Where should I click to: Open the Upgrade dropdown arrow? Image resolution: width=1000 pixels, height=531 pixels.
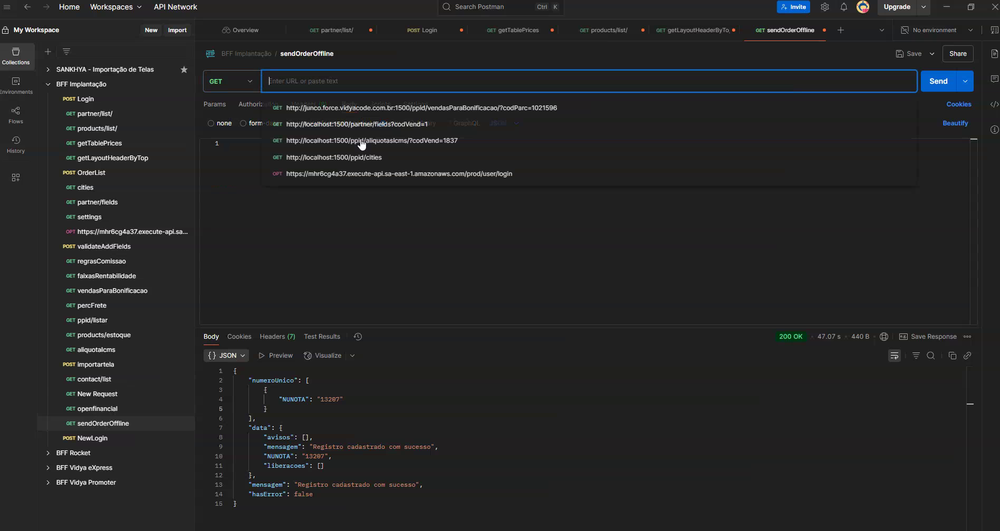coord(923,7)
